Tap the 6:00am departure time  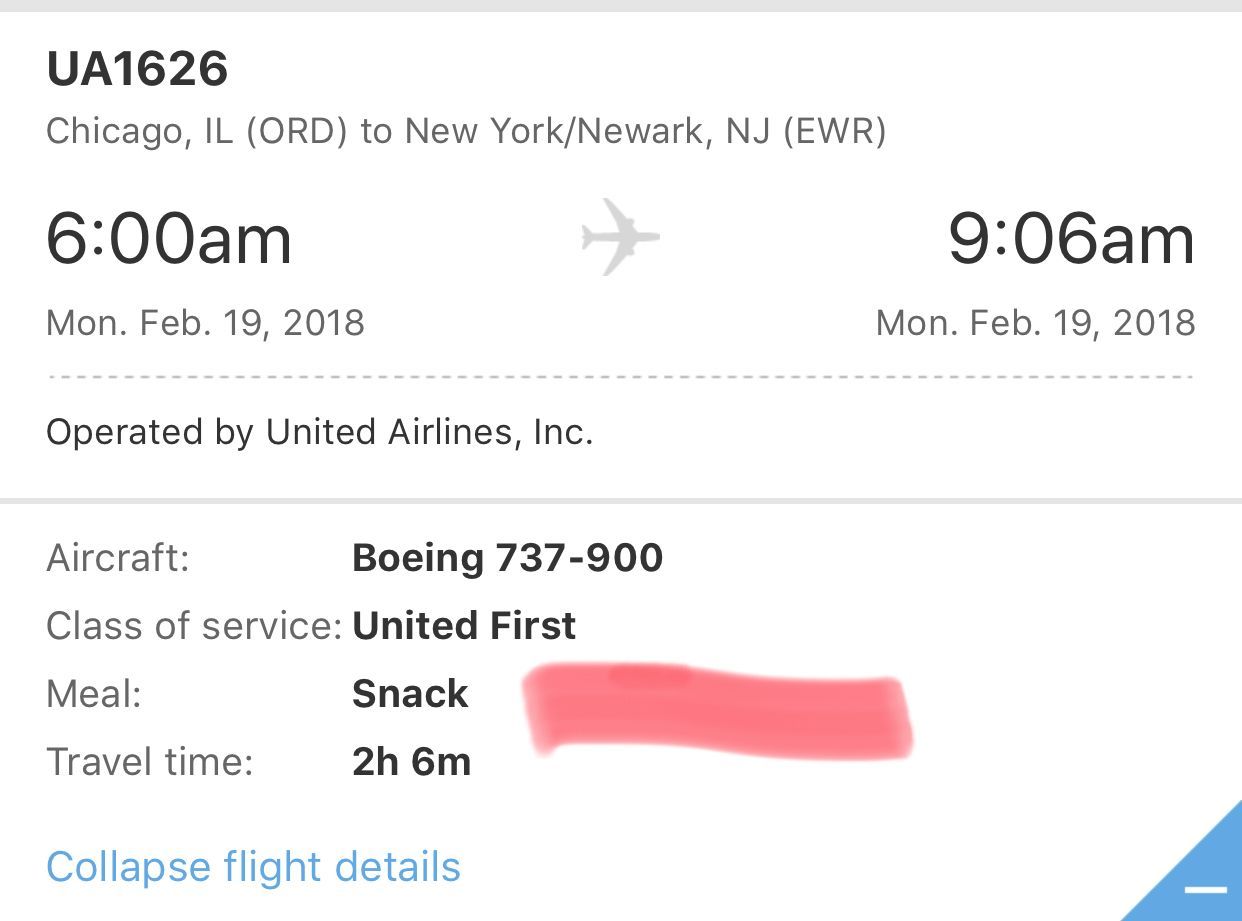click(169, 240)
